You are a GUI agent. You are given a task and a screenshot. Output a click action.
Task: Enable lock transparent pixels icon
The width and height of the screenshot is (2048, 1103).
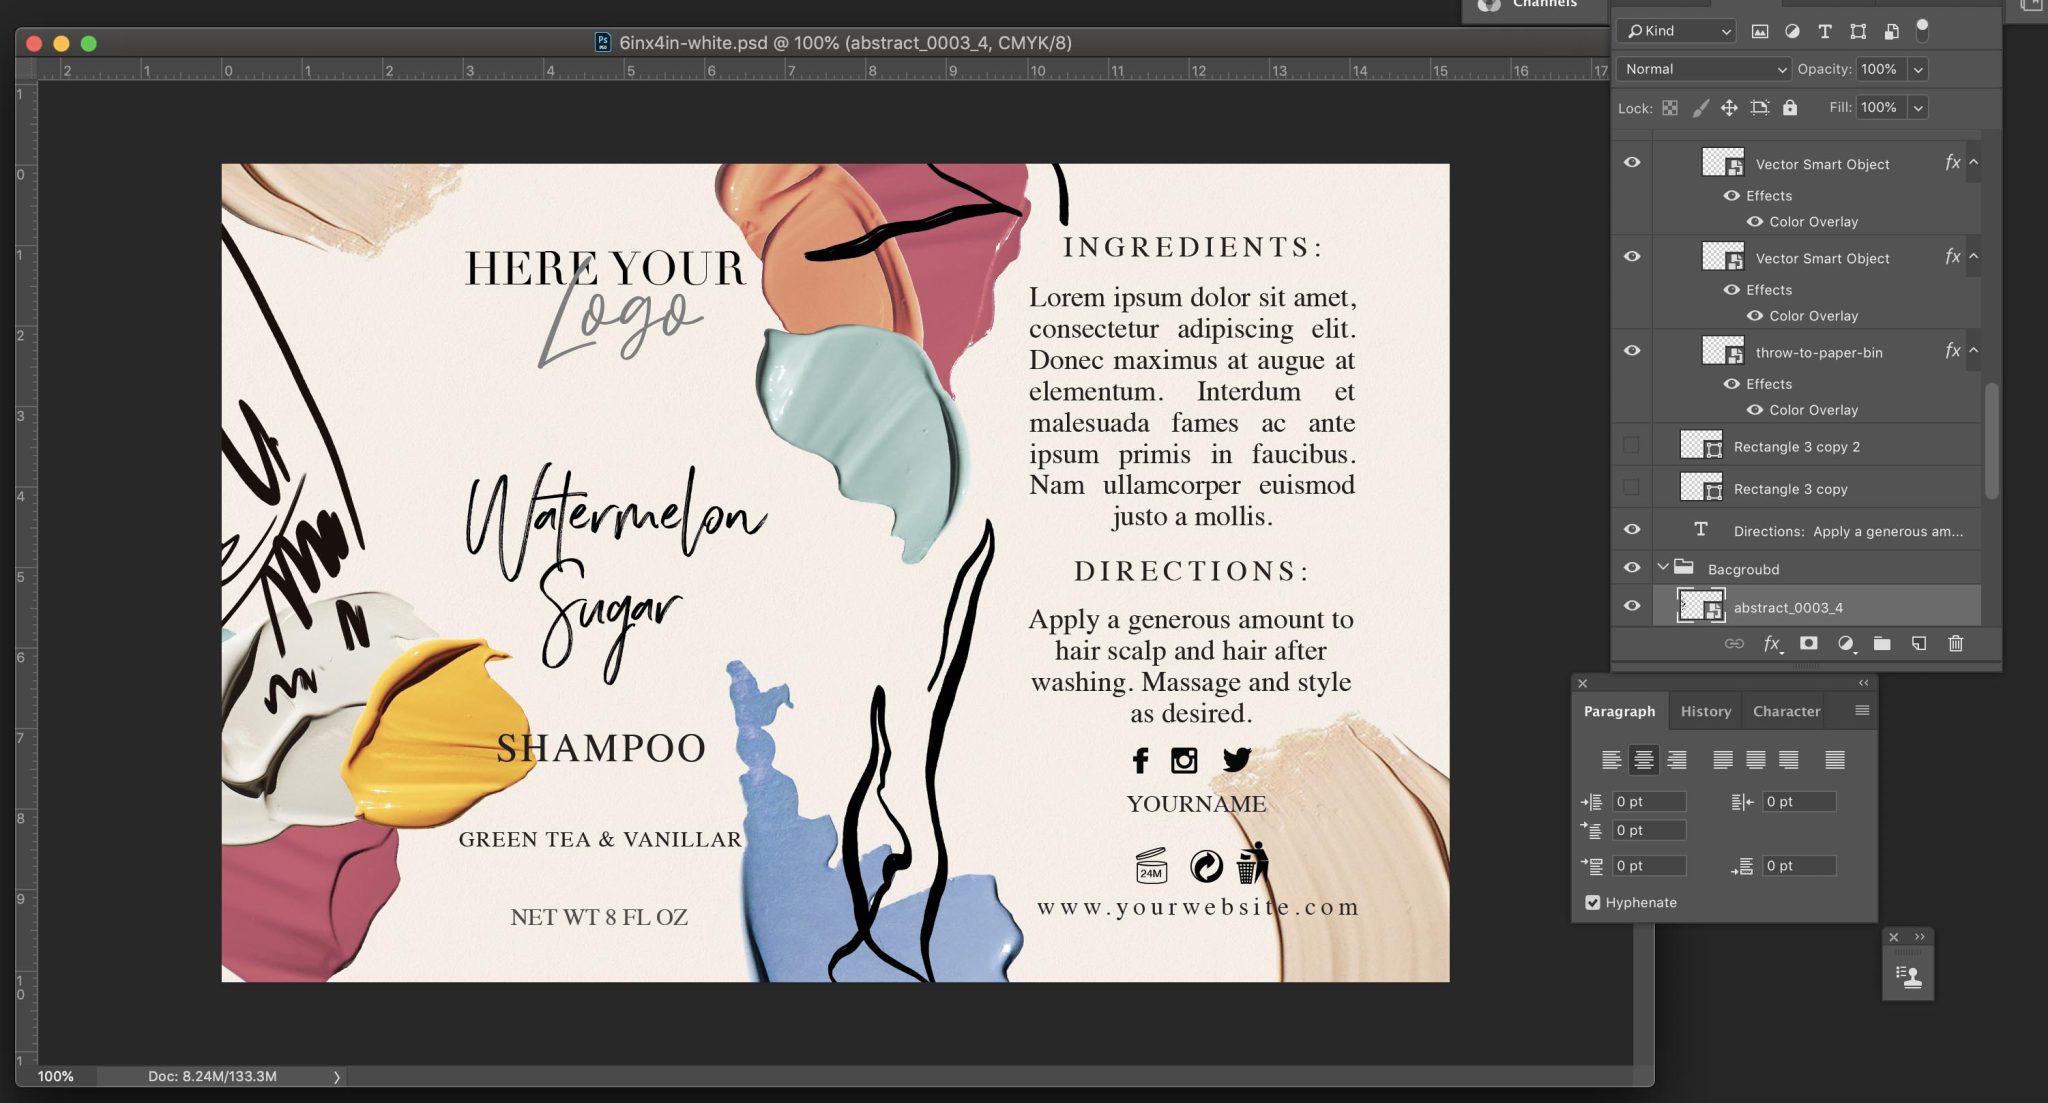[1671, 108]
